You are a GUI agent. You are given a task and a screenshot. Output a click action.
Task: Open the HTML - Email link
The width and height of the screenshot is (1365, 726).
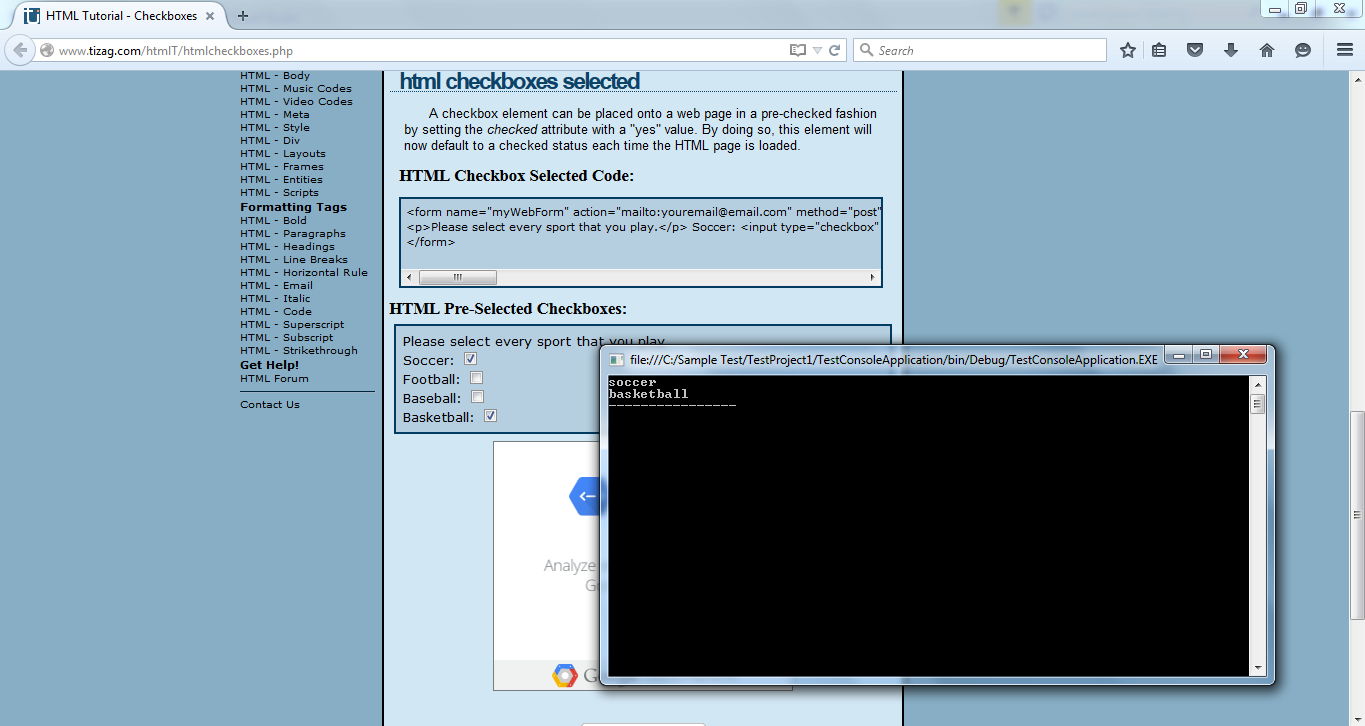pyautogui.click(x=276, y=285)
